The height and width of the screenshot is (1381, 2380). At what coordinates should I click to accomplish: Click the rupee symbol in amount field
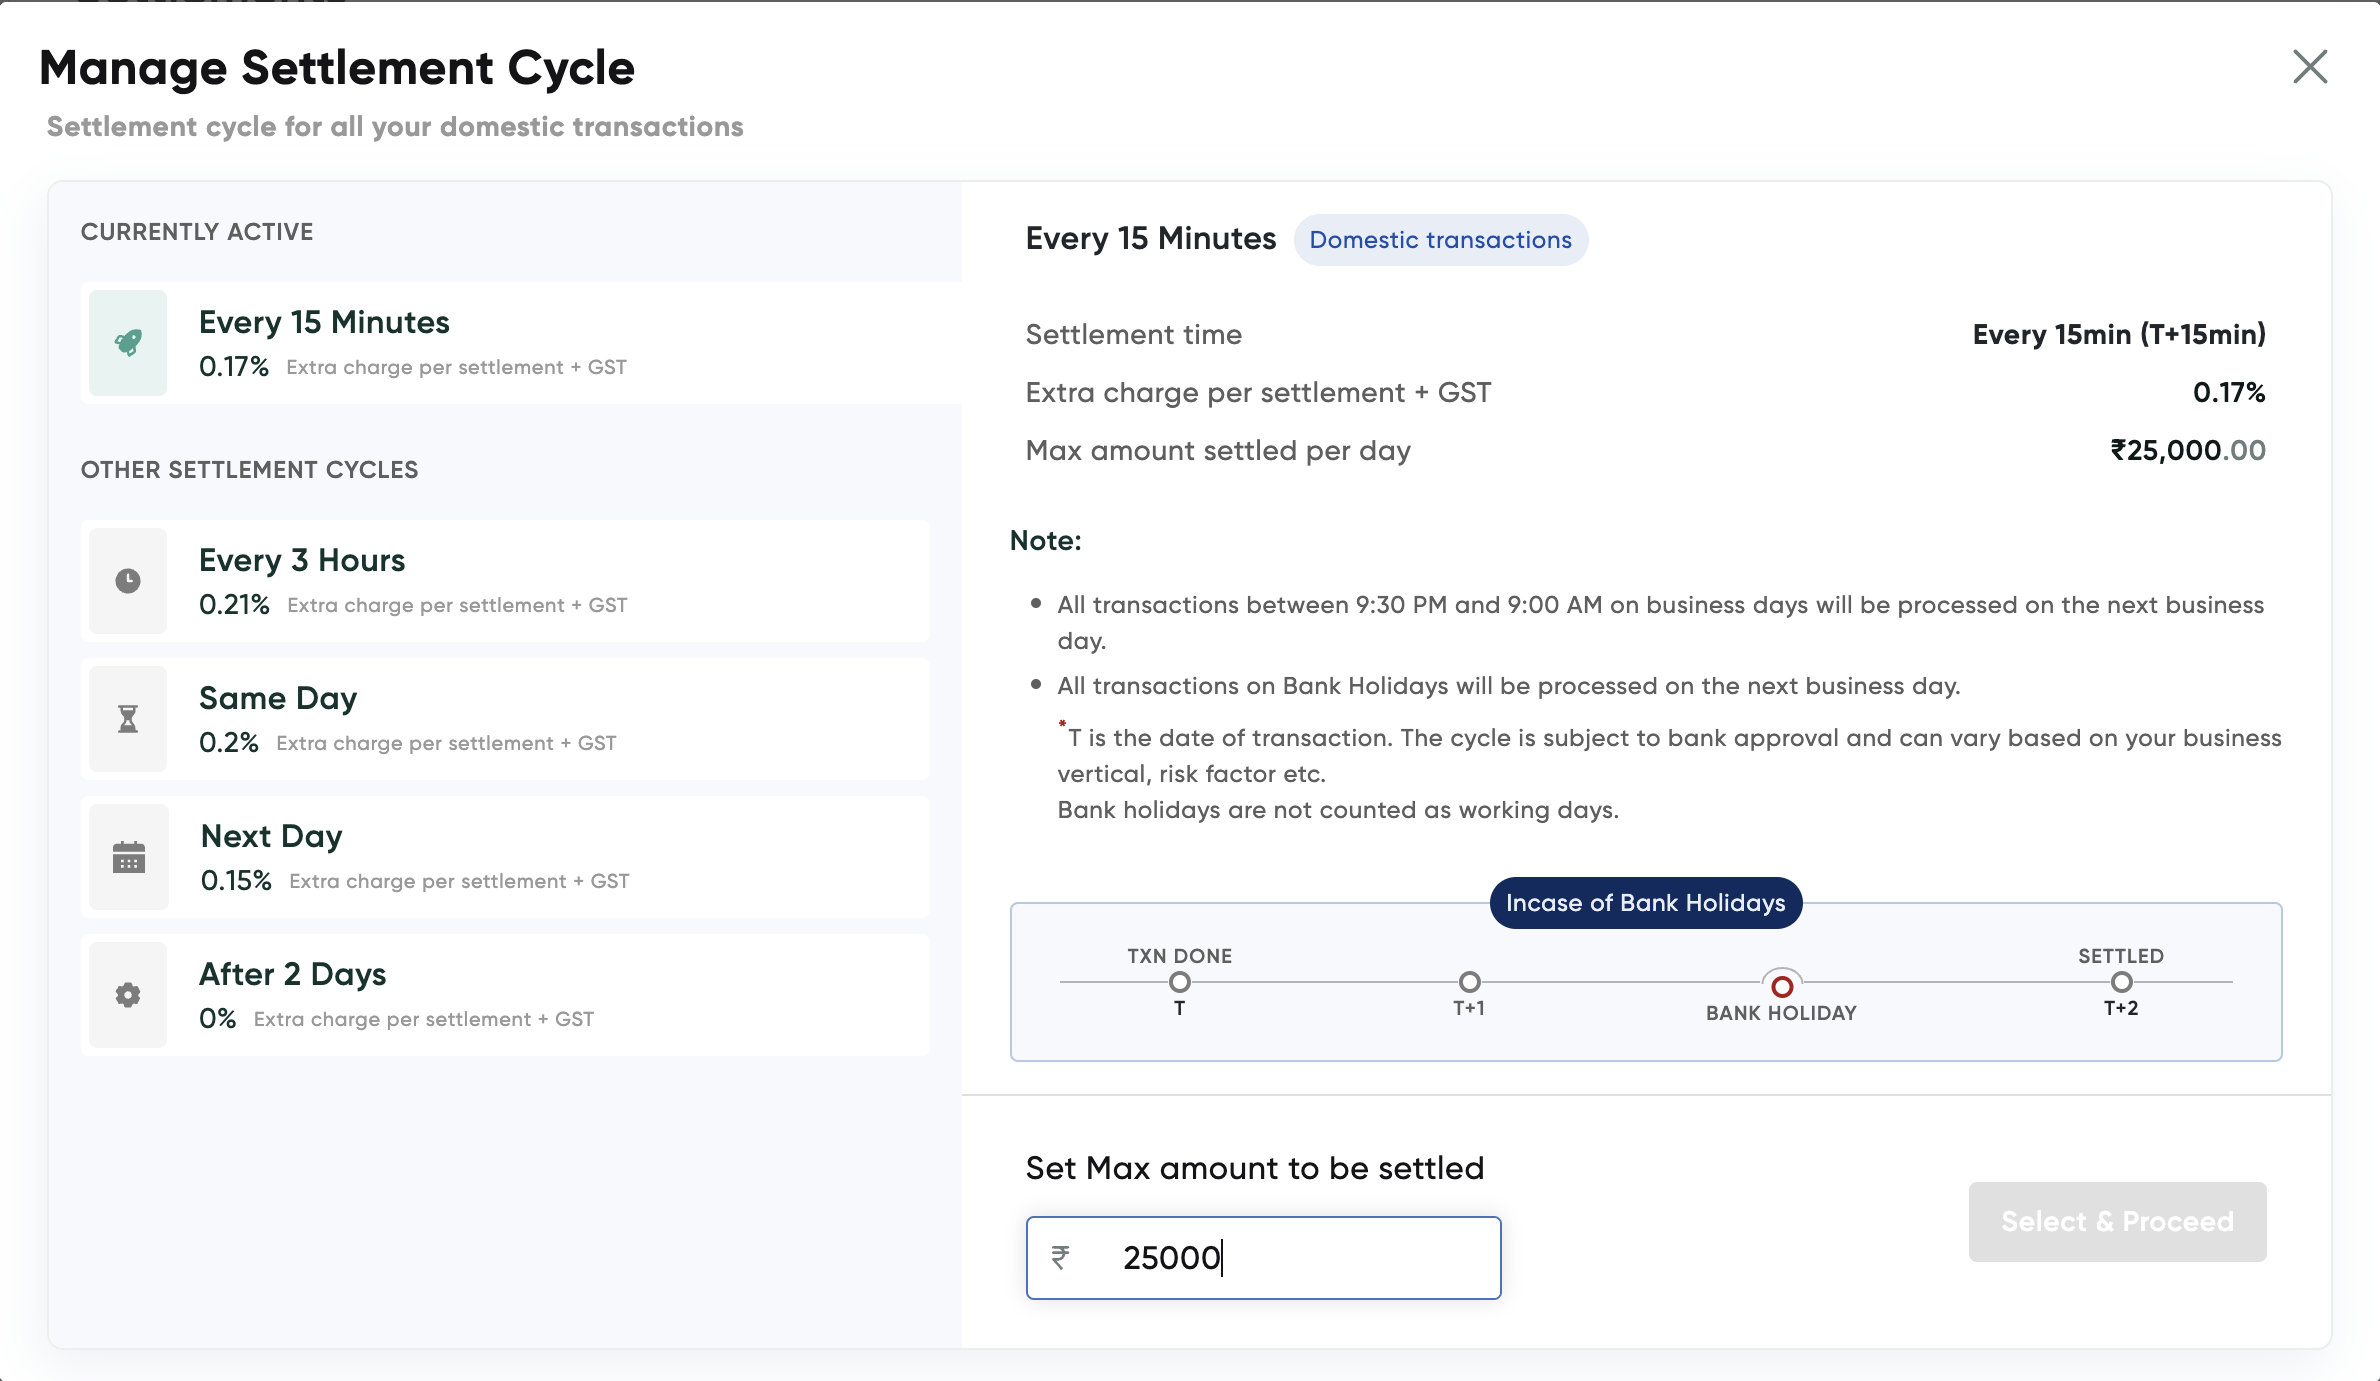click(x=1061, y=1257)
